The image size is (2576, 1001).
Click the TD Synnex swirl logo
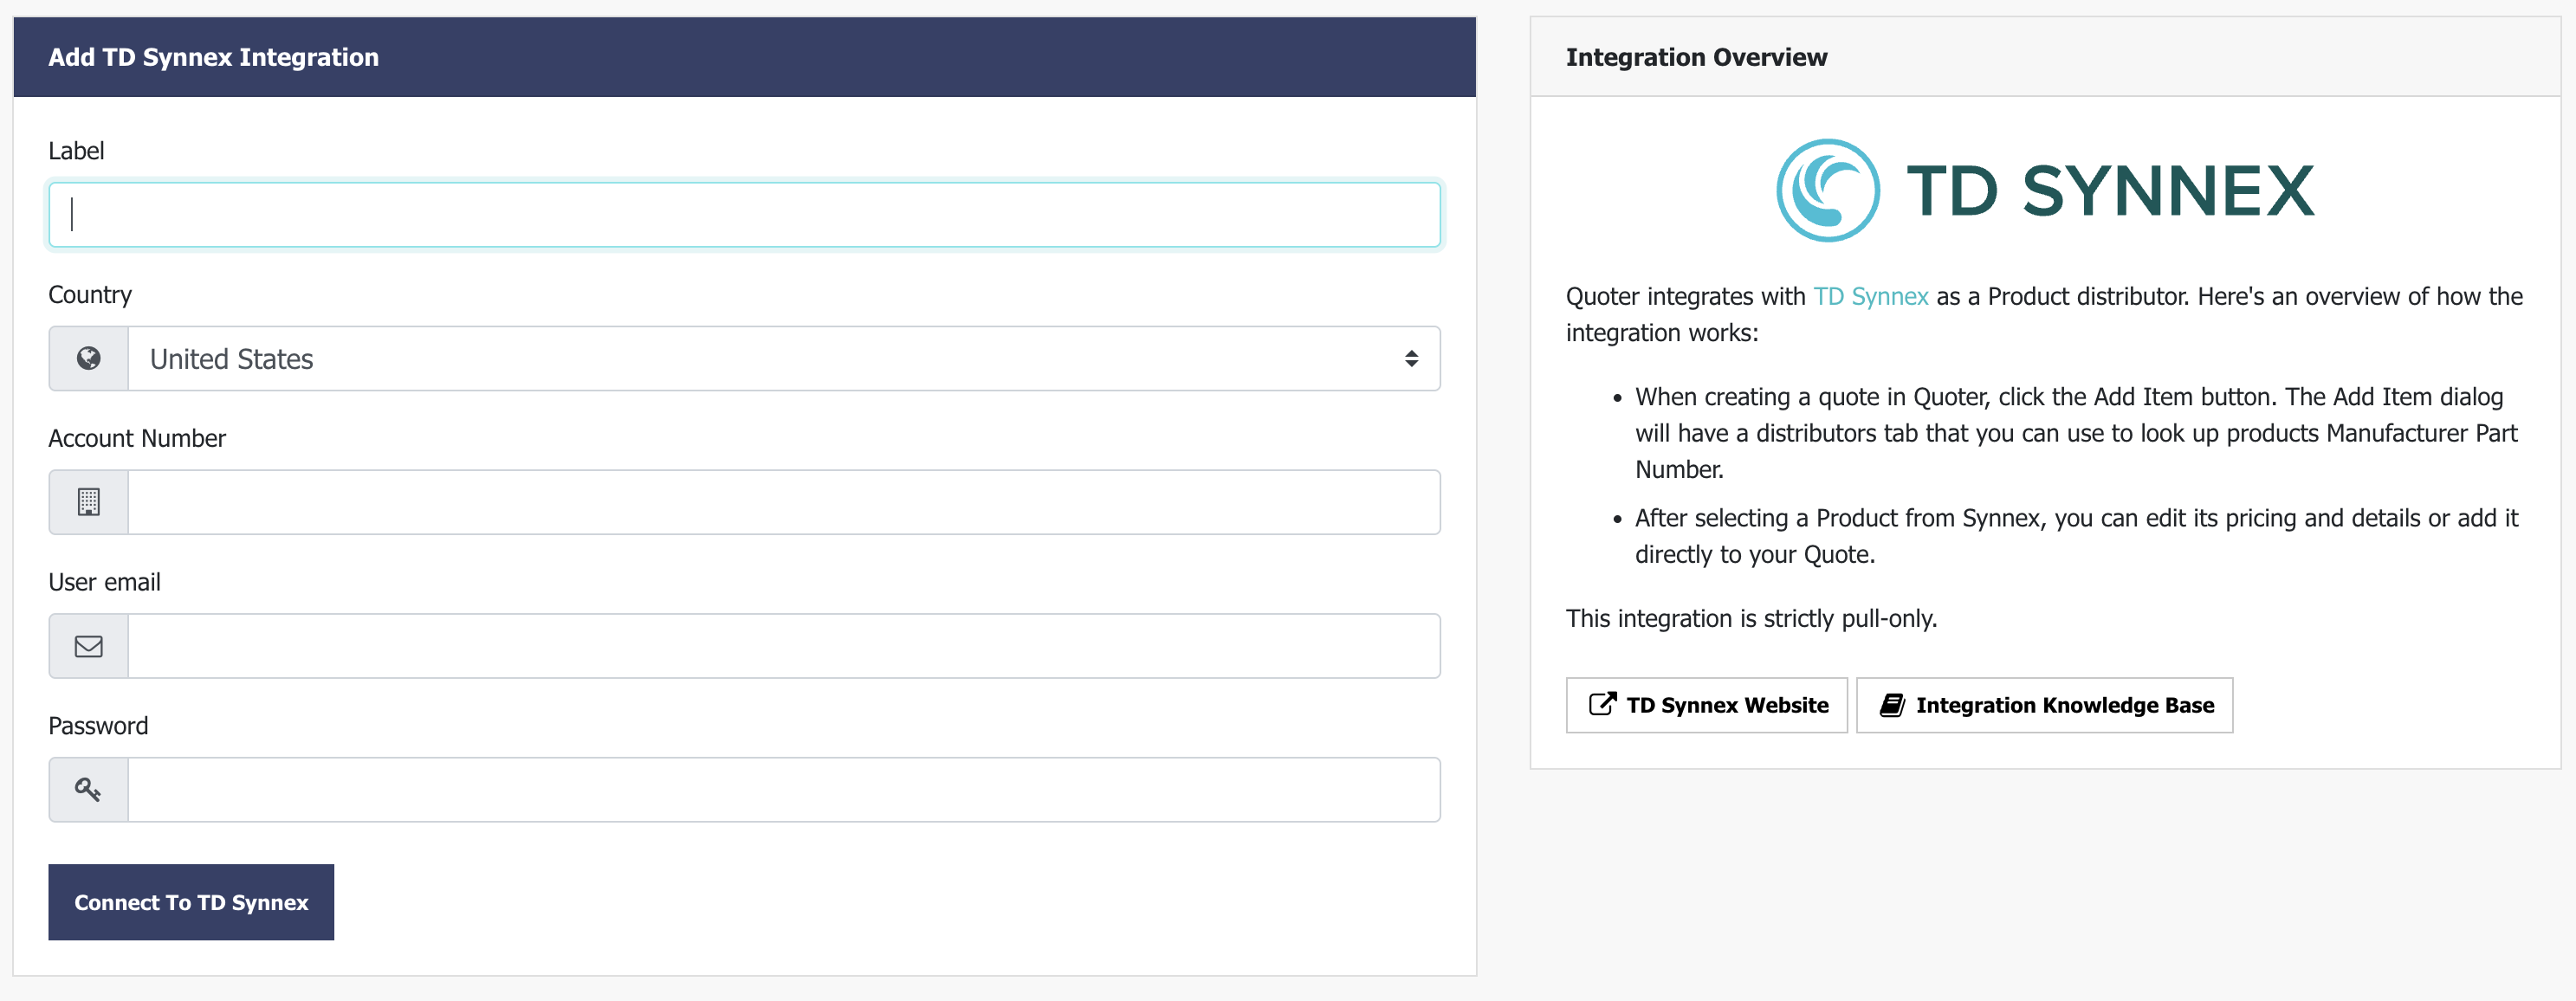click(x=1828, y=190)
